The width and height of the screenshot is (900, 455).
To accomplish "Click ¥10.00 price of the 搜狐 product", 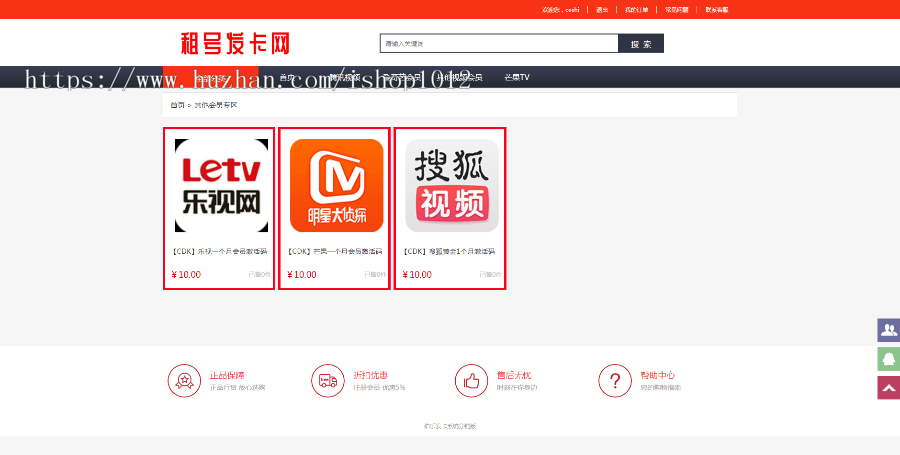I will pyautogui.click(x=417, y=275).
